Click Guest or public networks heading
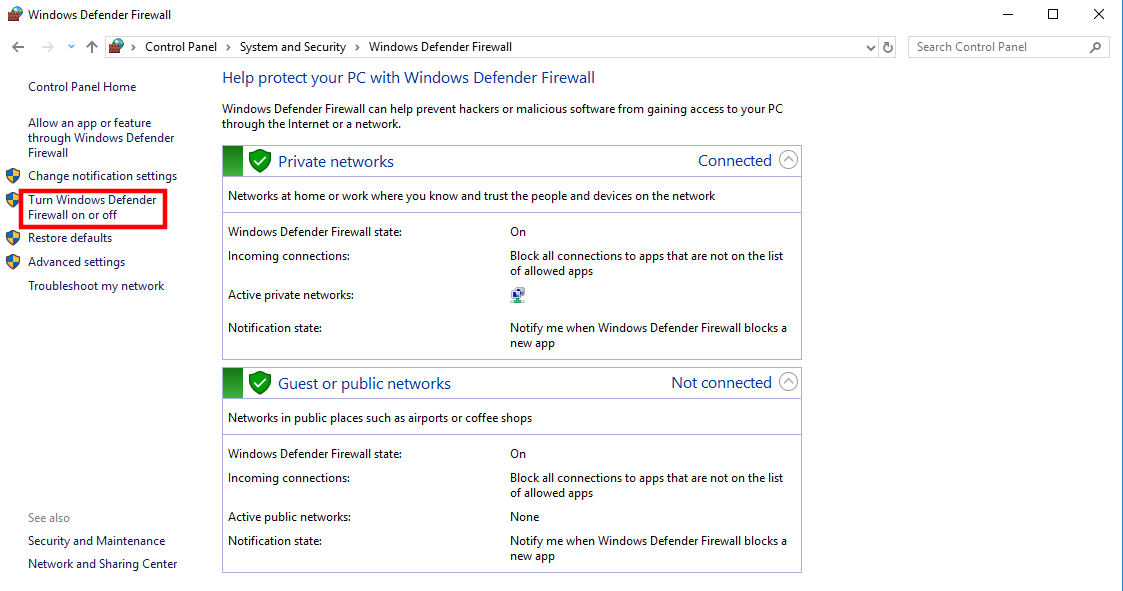Viewport: 1123px width, 591px height. coord(364,383)
